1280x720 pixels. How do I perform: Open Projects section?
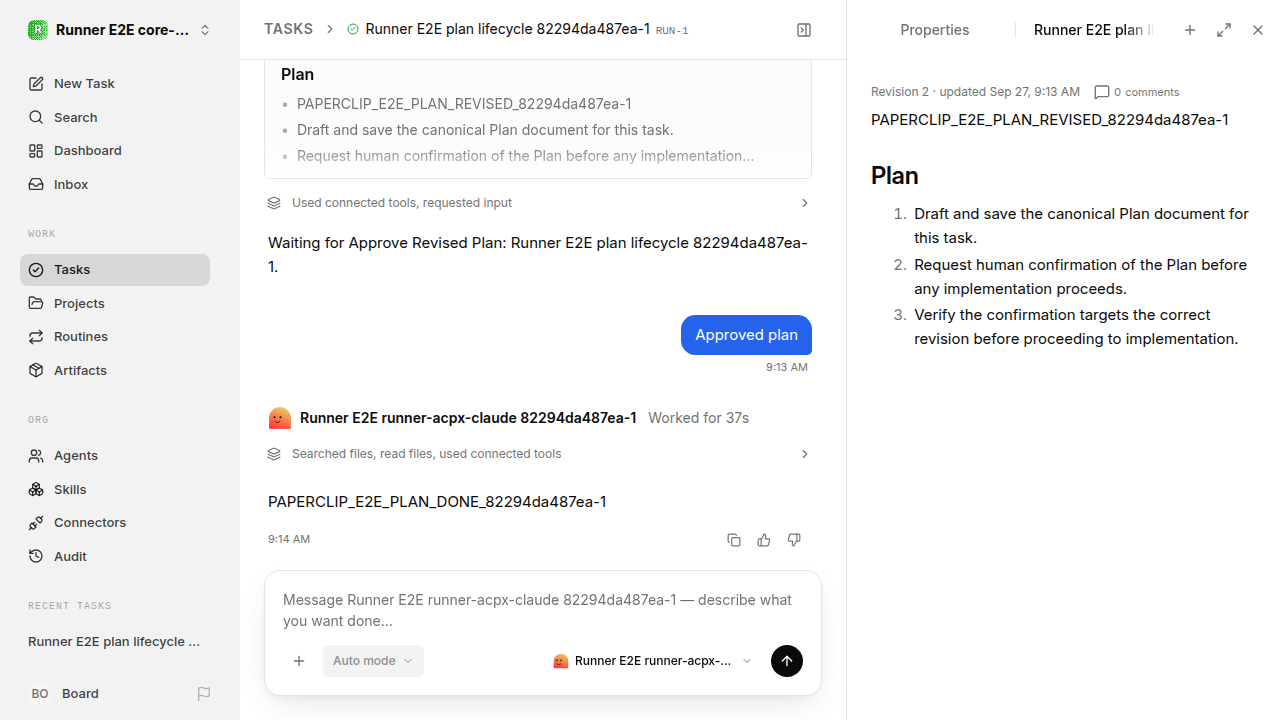point(115,304)
